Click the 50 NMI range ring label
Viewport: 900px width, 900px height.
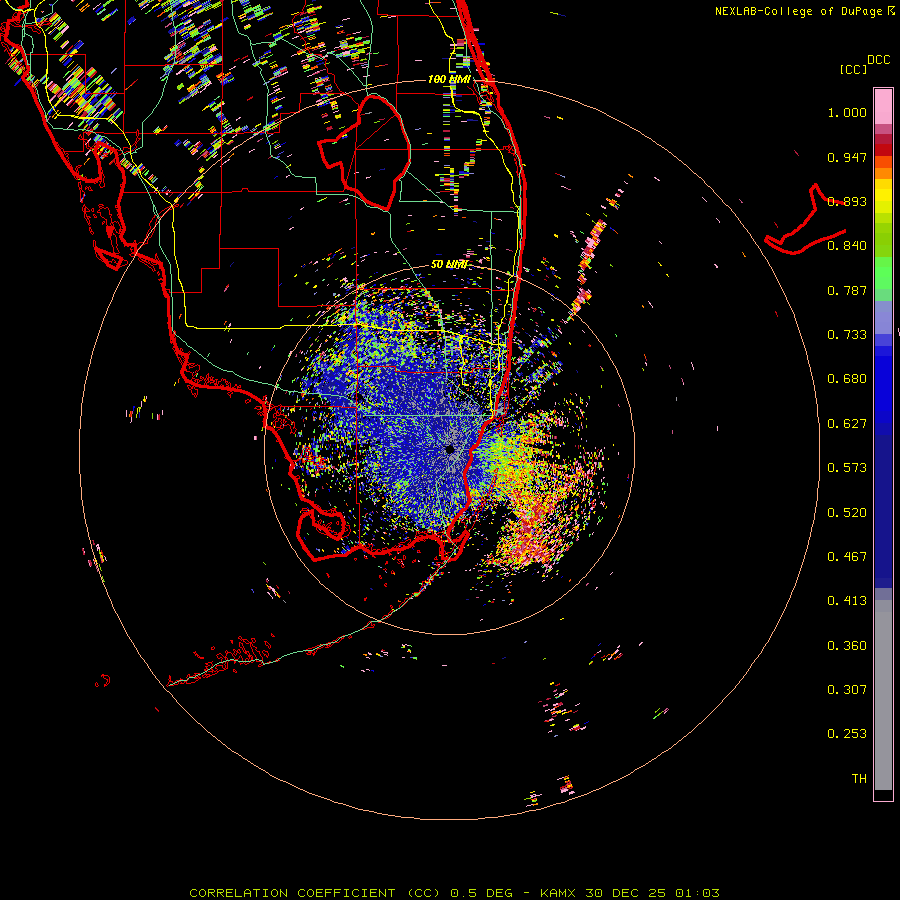point(449,265)
